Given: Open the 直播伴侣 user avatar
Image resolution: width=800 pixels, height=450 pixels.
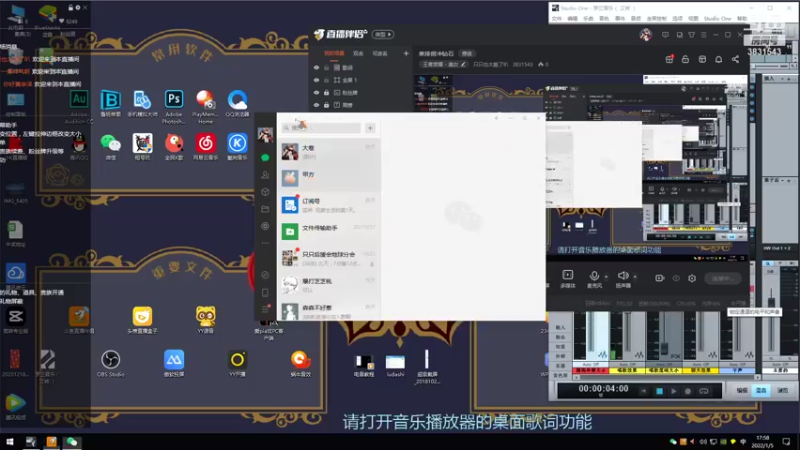Looking at the screenshot, I should pyautogui.click(x=645, y=34).
